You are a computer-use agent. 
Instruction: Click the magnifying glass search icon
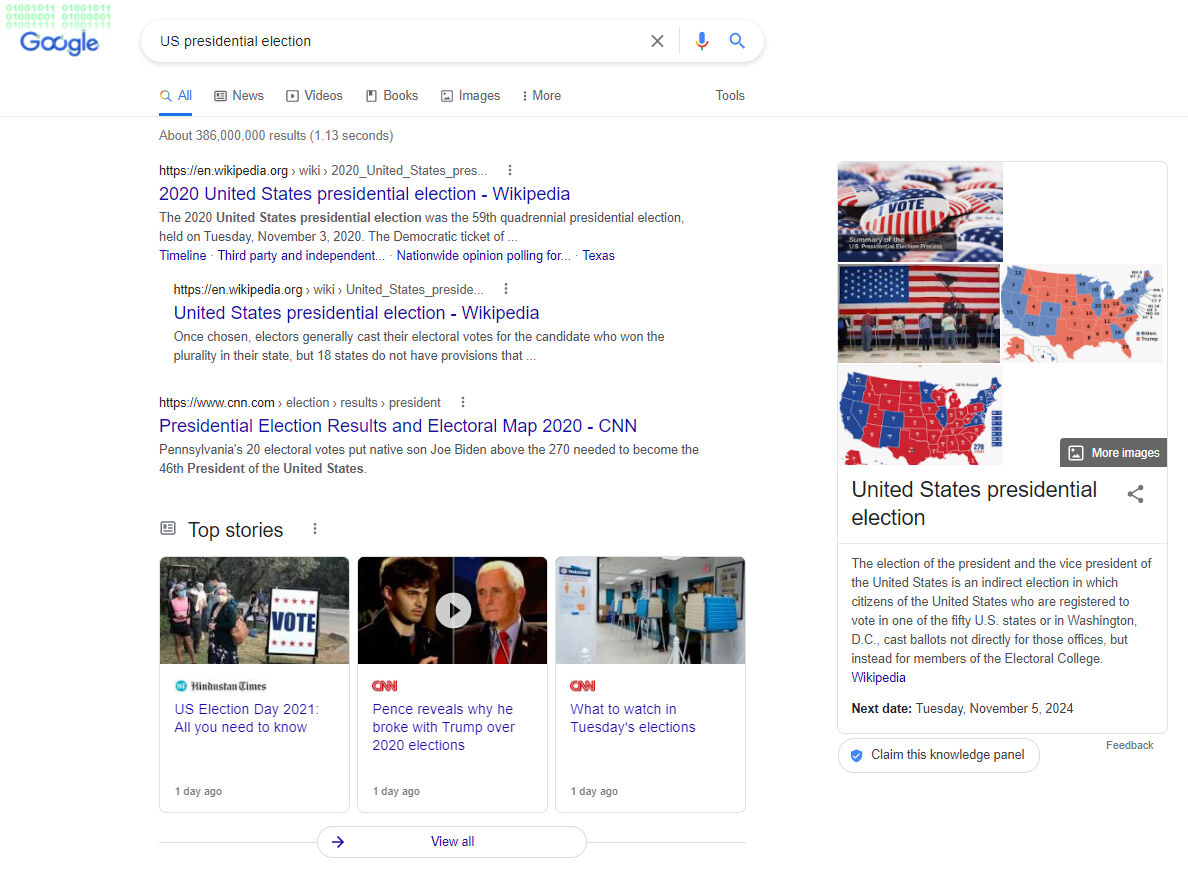point(737,41)
